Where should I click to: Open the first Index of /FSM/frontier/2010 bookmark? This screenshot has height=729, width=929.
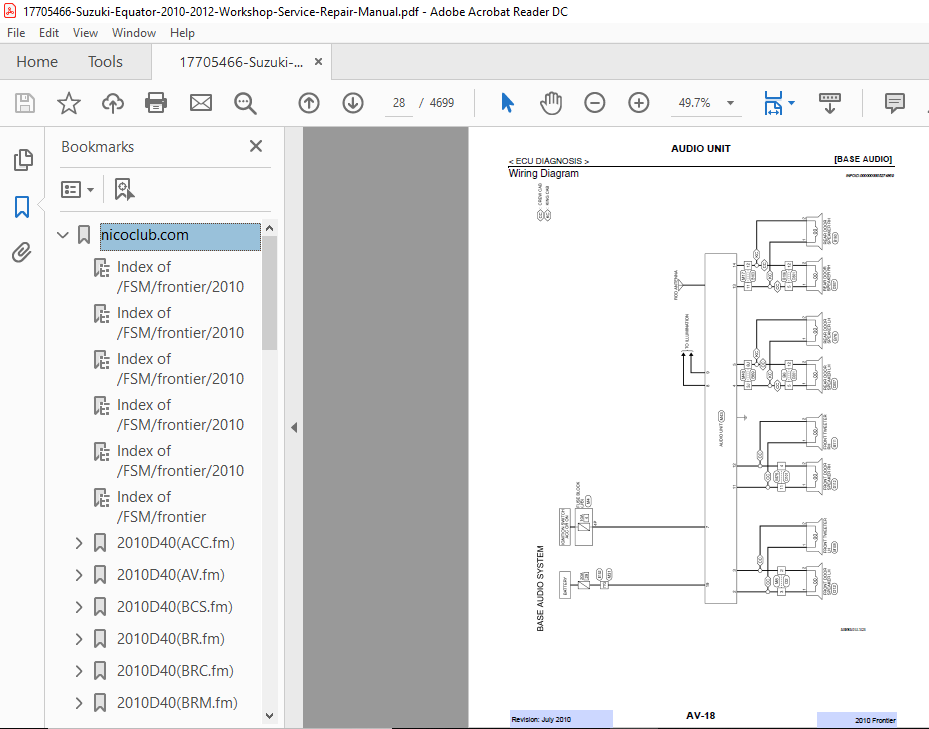point(180,277)
